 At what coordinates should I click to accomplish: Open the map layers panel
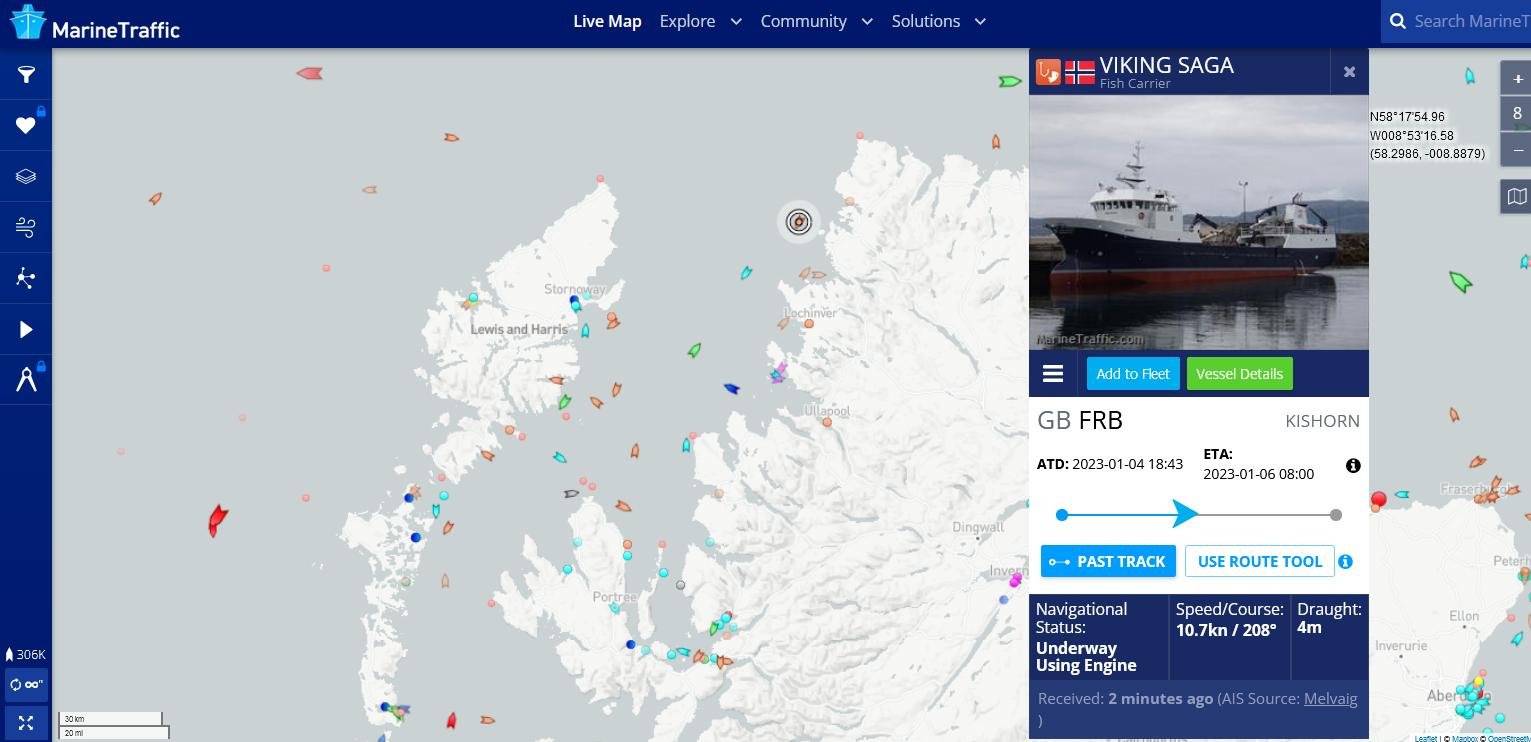click(26, 177)
